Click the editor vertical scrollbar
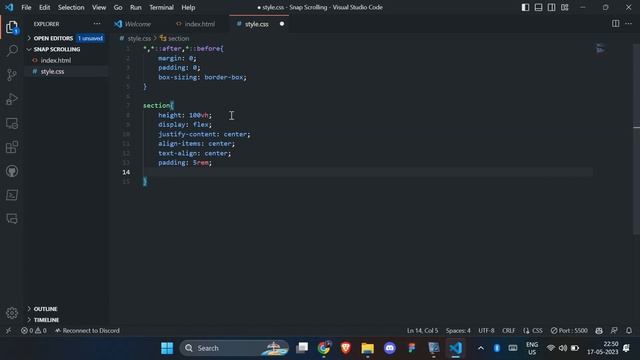This screenshot has height=360, width=640. (636, 139)
